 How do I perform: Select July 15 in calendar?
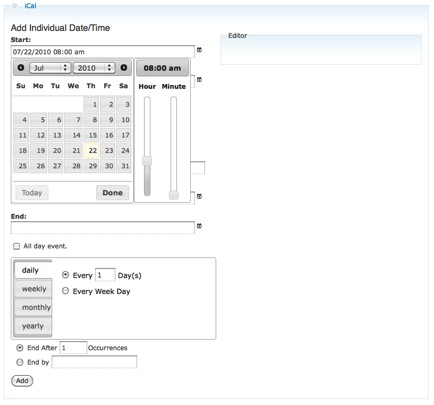[91, 135]
